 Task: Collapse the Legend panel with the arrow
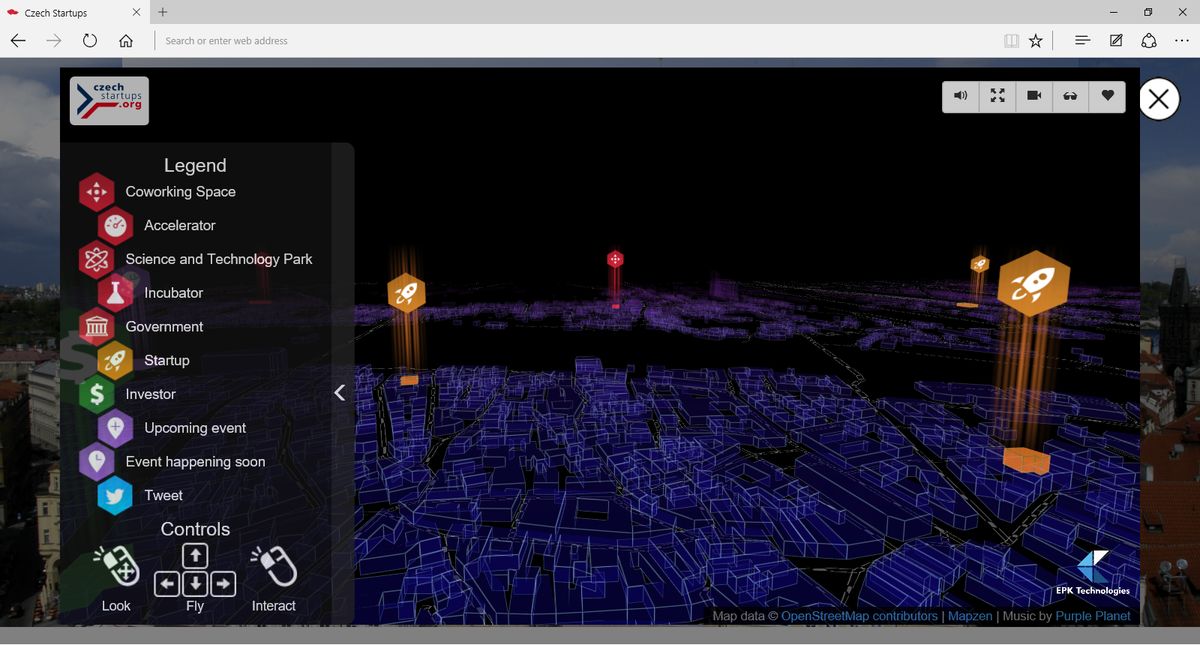click(340, 393)
